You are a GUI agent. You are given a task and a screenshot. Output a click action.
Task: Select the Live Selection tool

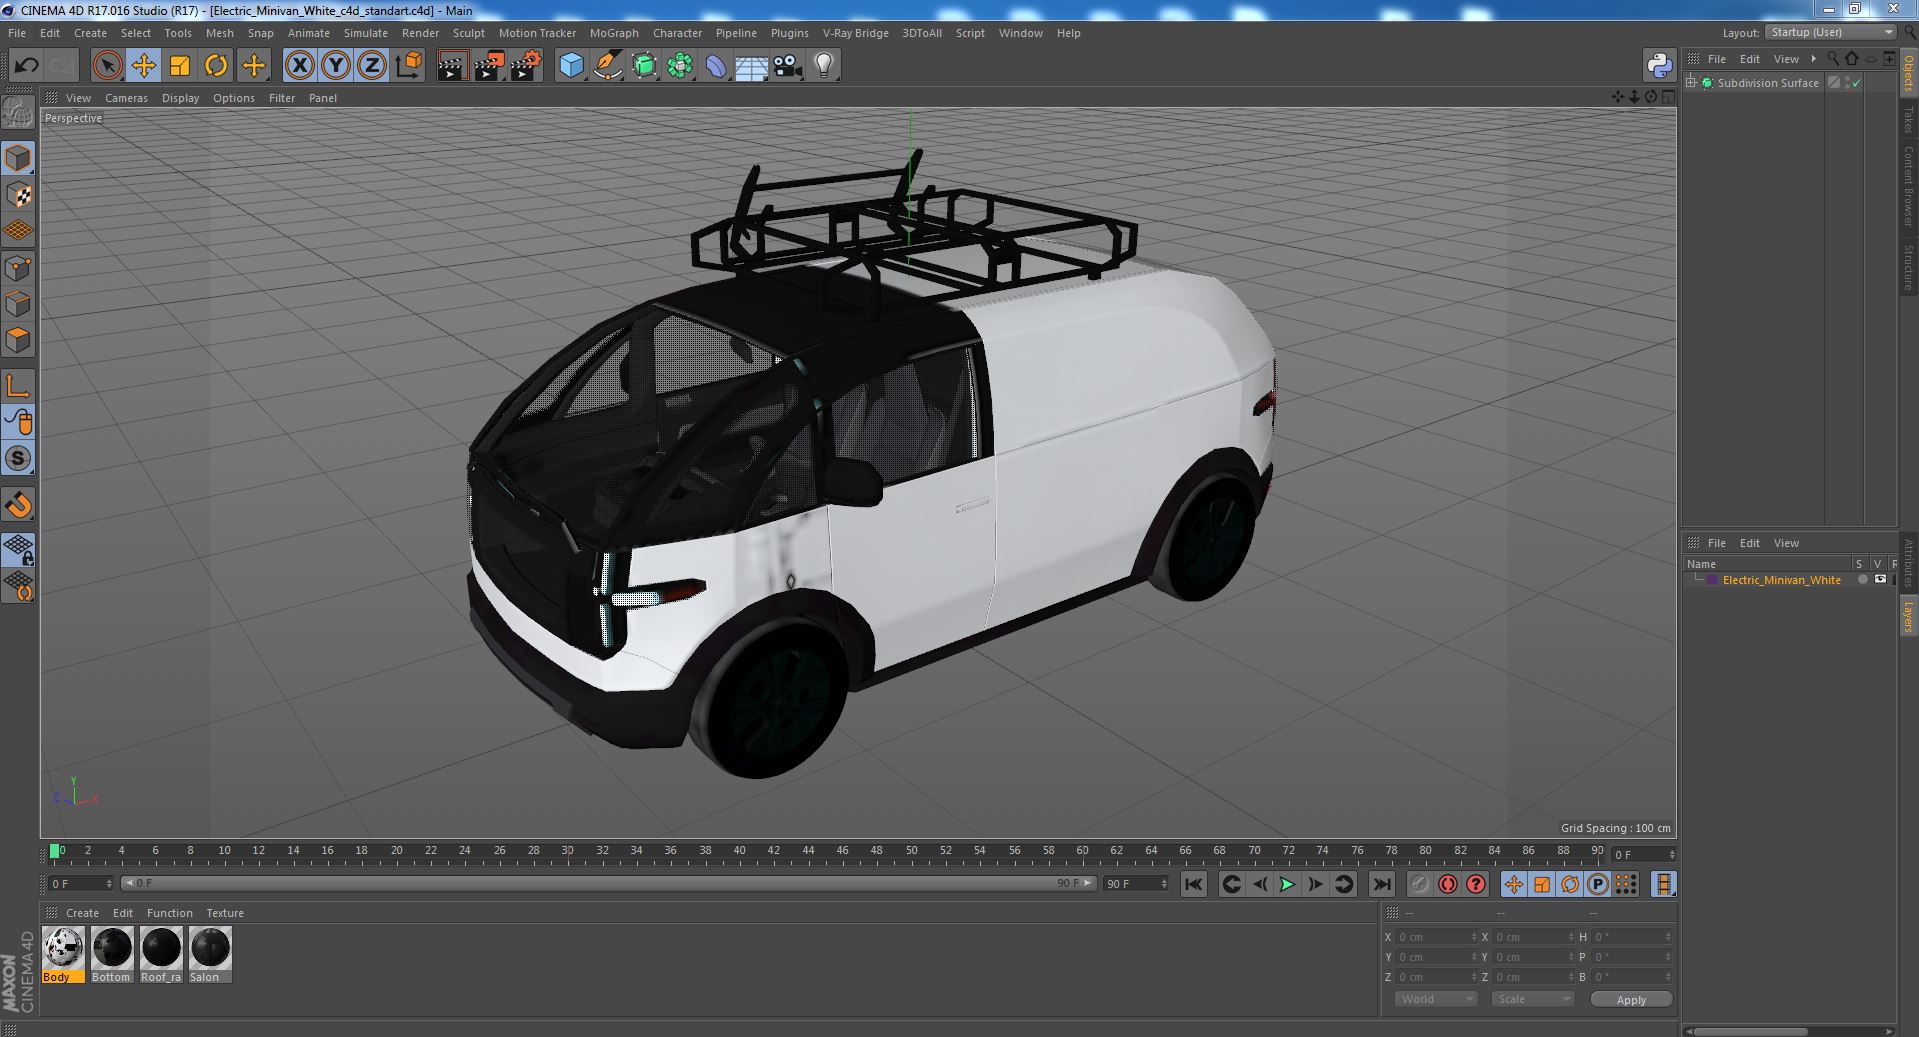coord(107,66)
